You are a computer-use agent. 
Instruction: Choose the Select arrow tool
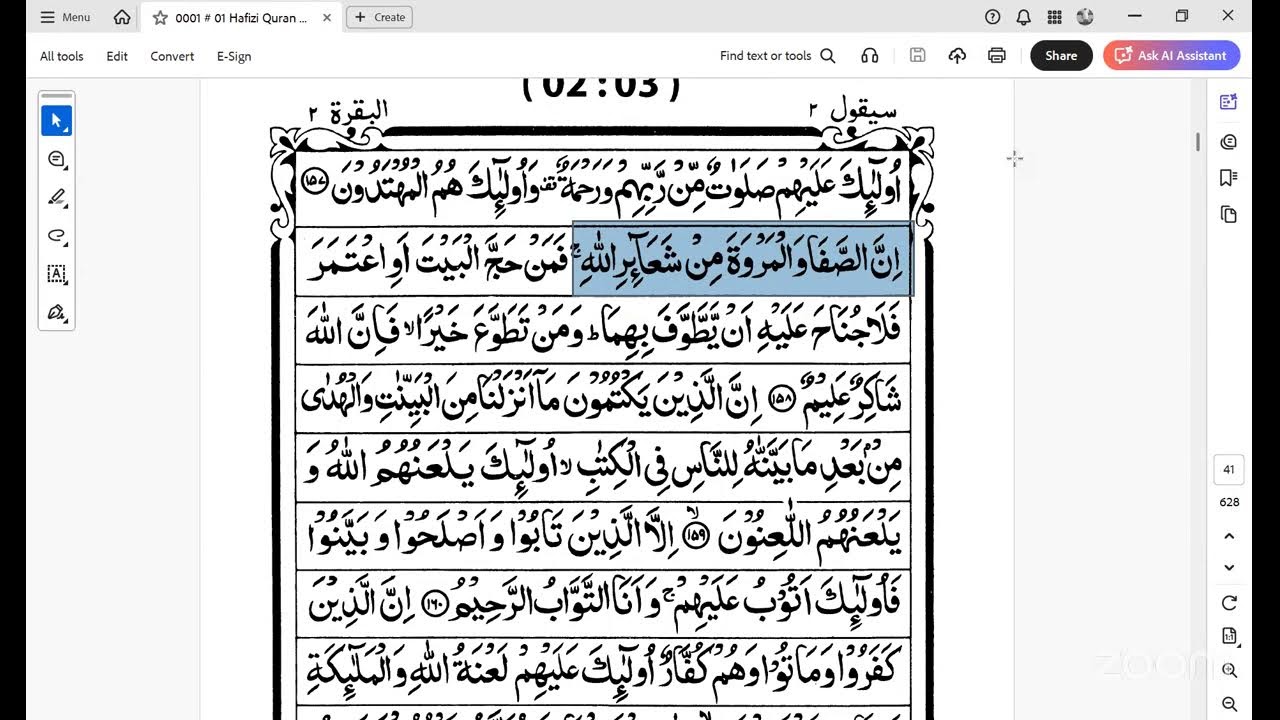(x=56, y=121)
